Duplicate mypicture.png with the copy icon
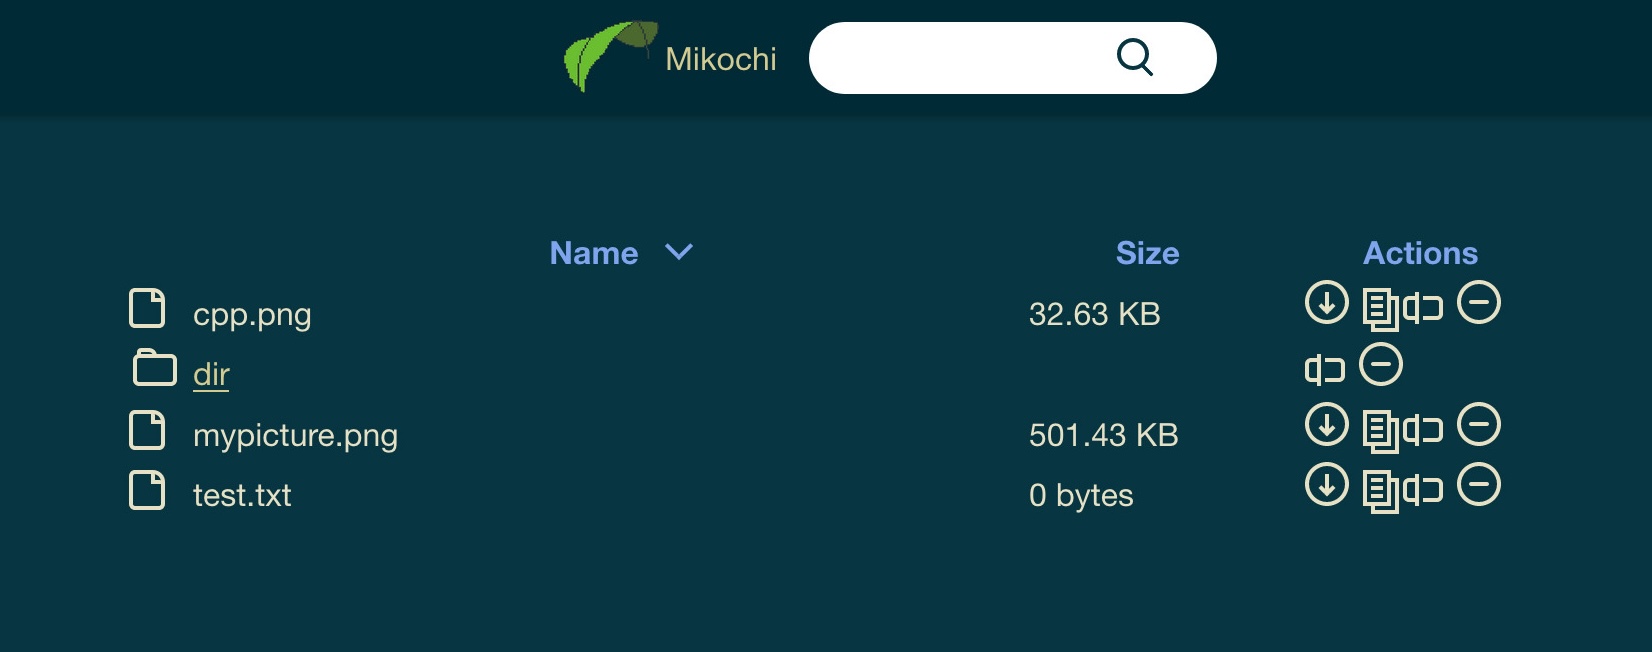Viewport: 1652px width, 652px height. coord(1381,431)
